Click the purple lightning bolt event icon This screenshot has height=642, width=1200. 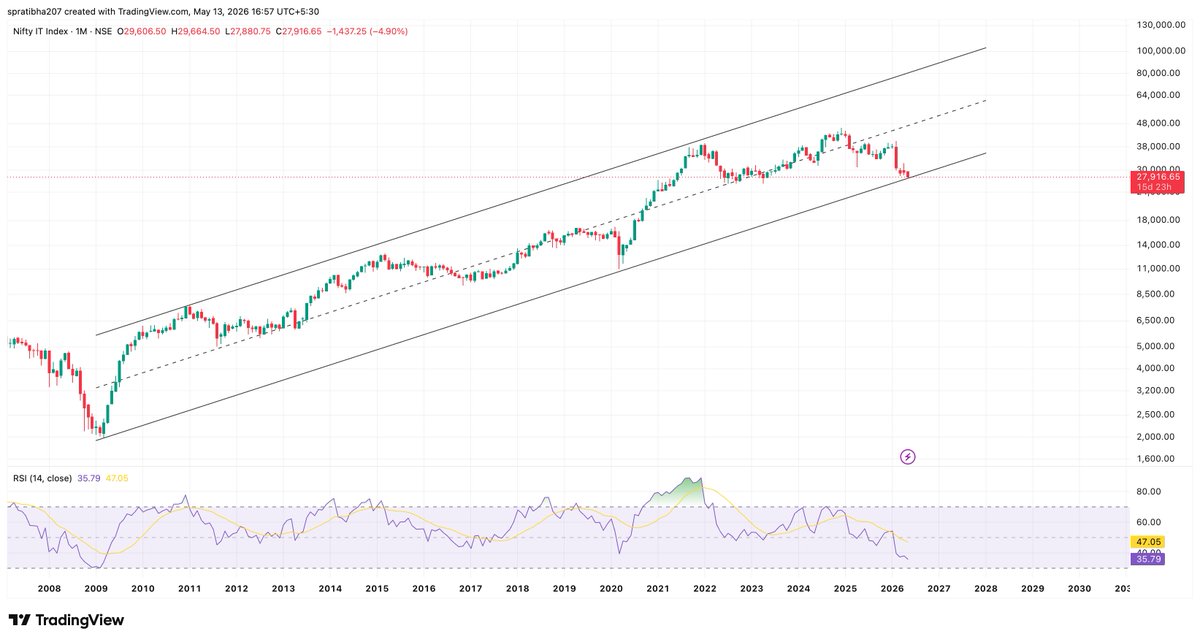tap(908, 457)
